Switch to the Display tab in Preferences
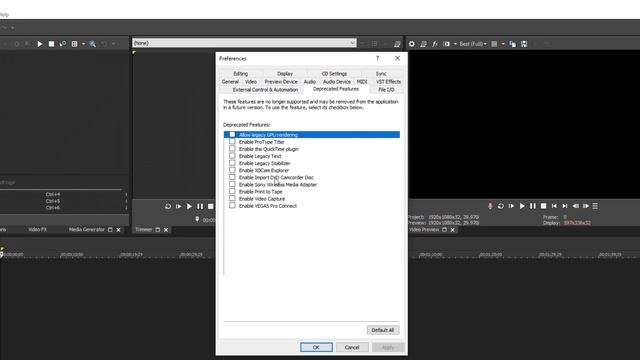The image size is (640, 360). [x=285, y=74]
